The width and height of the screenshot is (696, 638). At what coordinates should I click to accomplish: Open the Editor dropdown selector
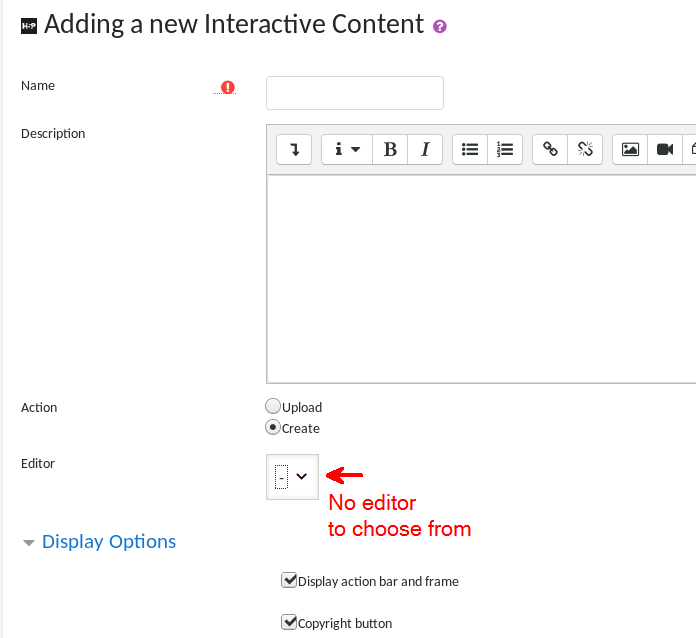(x=292, y=477)
